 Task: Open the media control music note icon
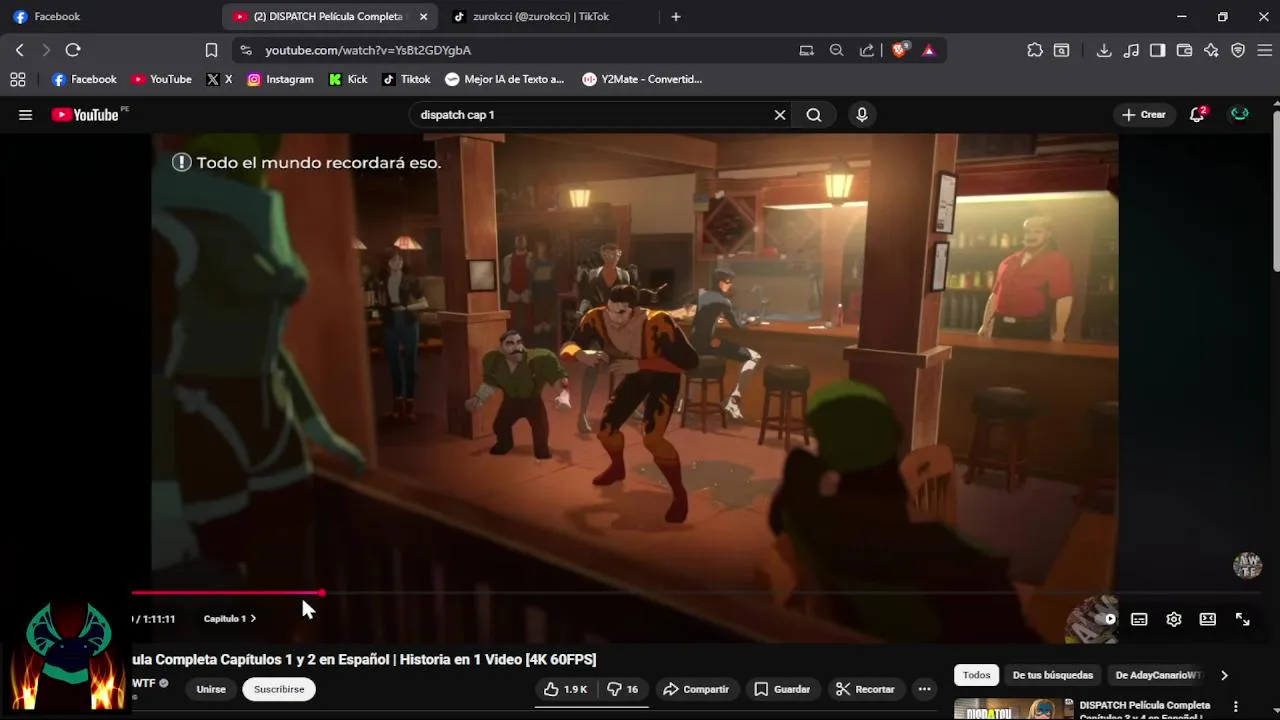(x=1131, y=50)
